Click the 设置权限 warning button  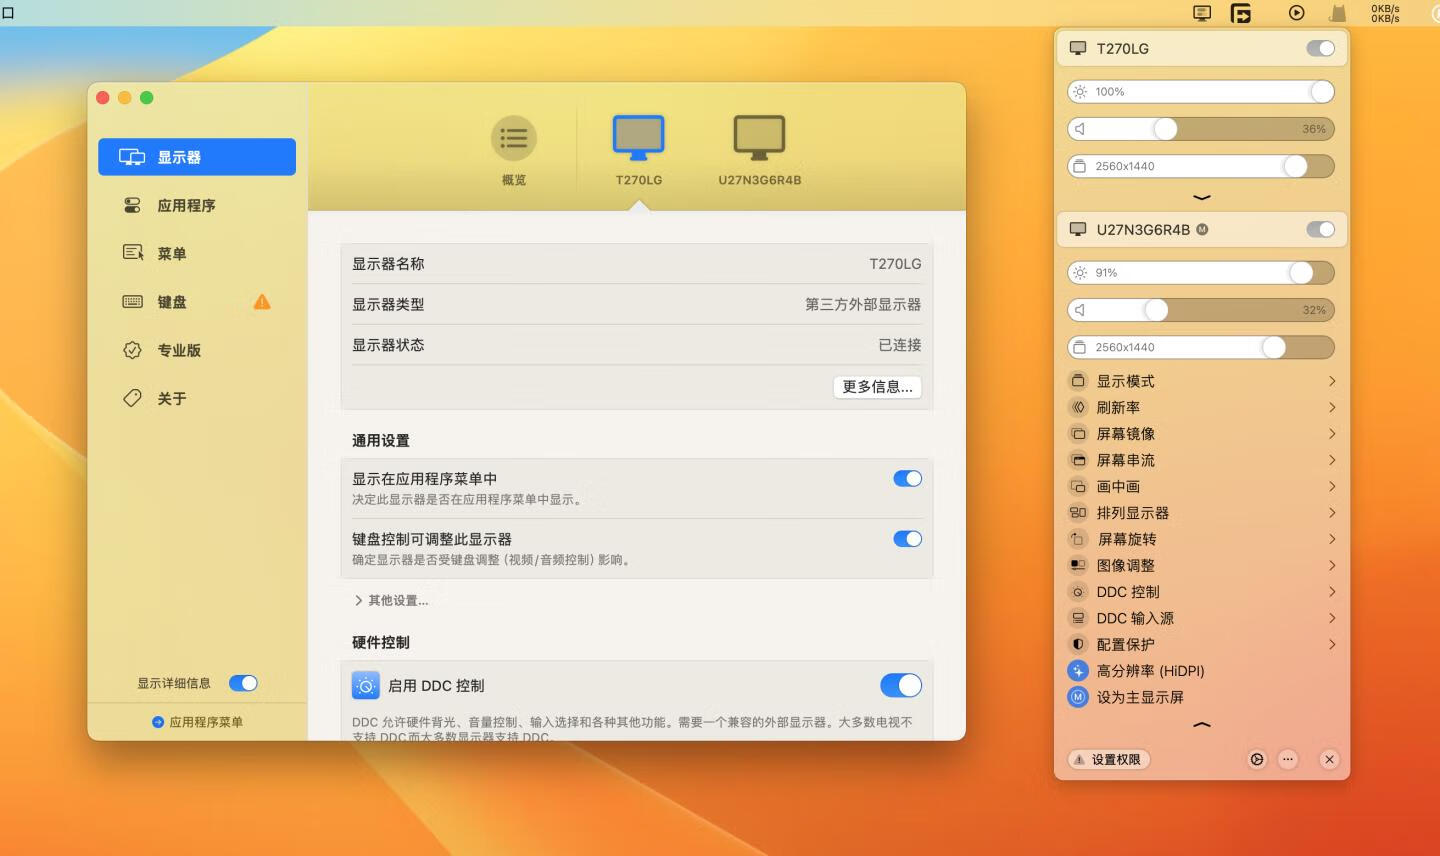tap(1108, 760)
